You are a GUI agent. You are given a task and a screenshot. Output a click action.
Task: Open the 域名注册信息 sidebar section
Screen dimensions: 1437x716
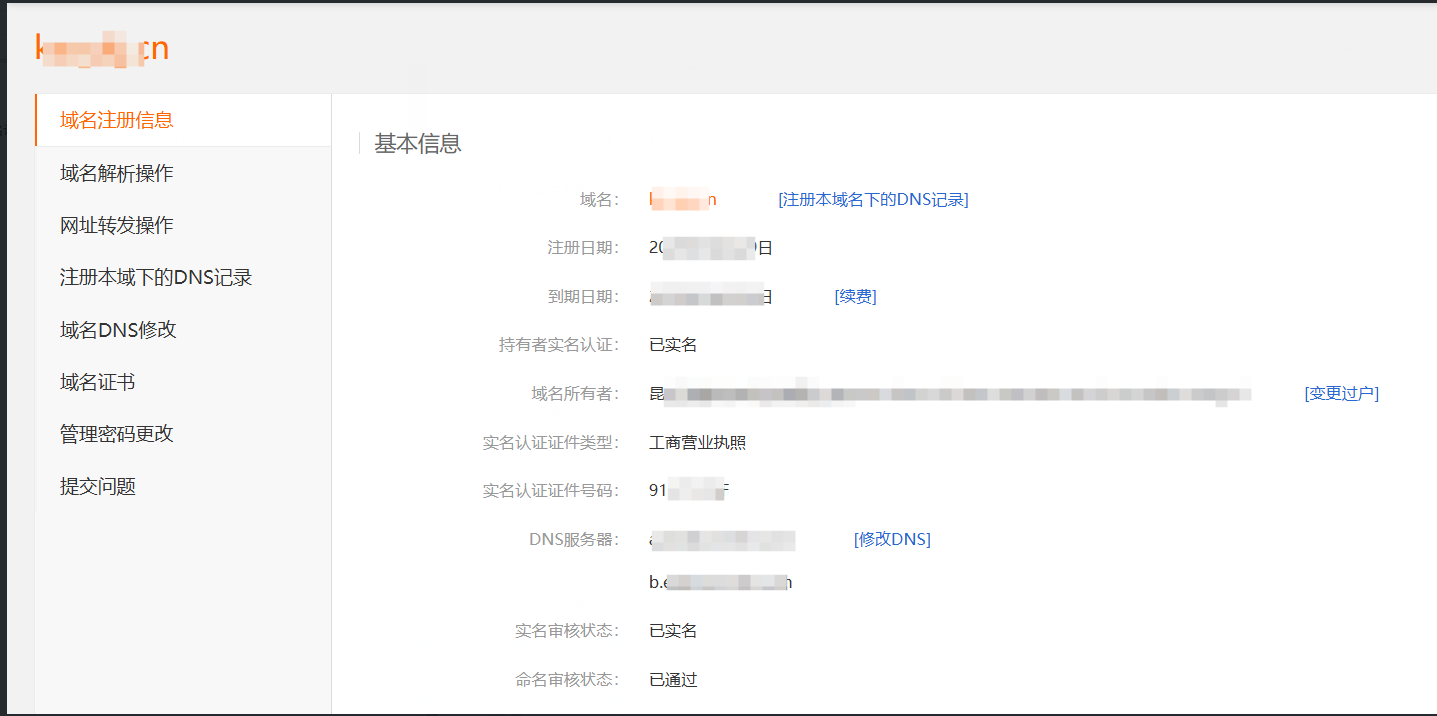[x=117, y=120]
